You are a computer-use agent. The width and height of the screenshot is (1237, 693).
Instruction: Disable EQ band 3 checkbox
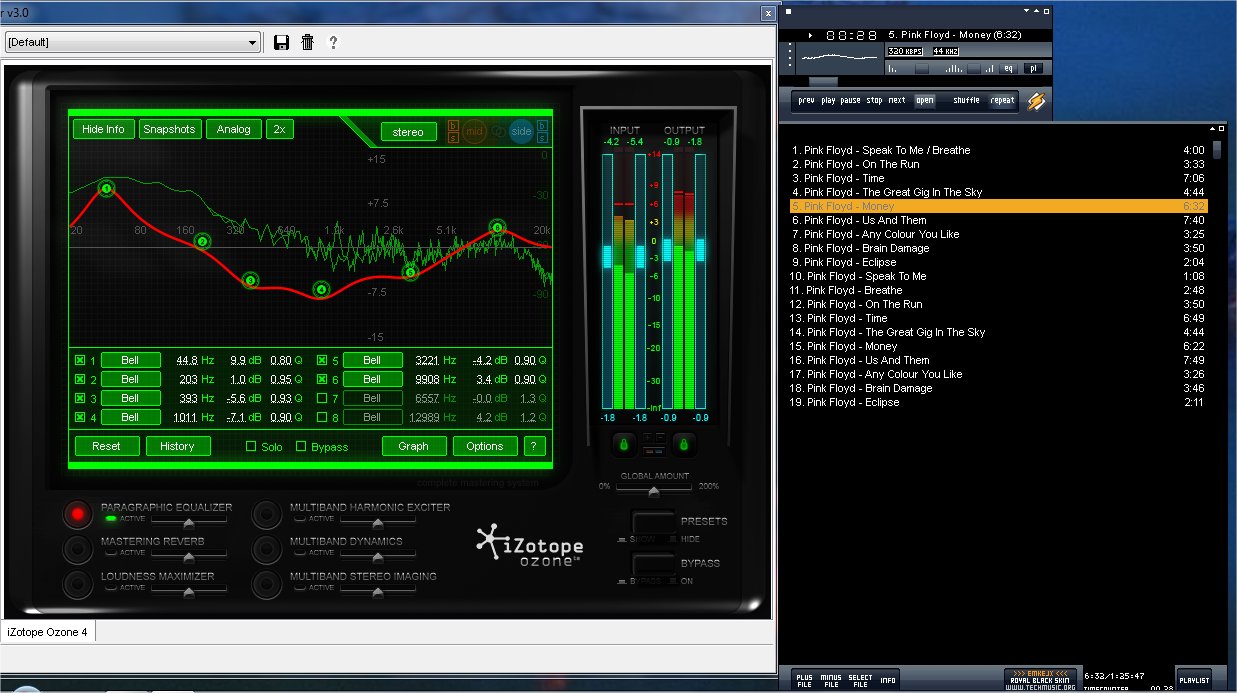click(x=80, y=398)
